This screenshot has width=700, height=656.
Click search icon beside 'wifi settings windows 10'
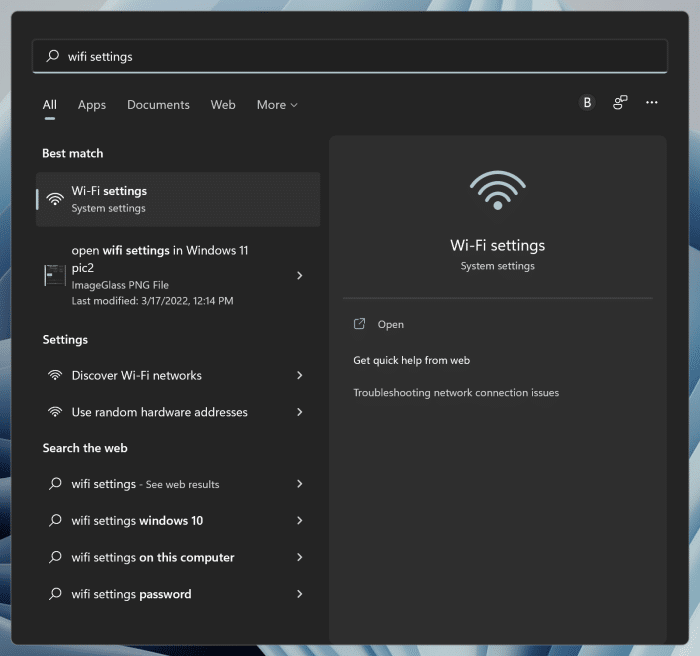[55, 520]
